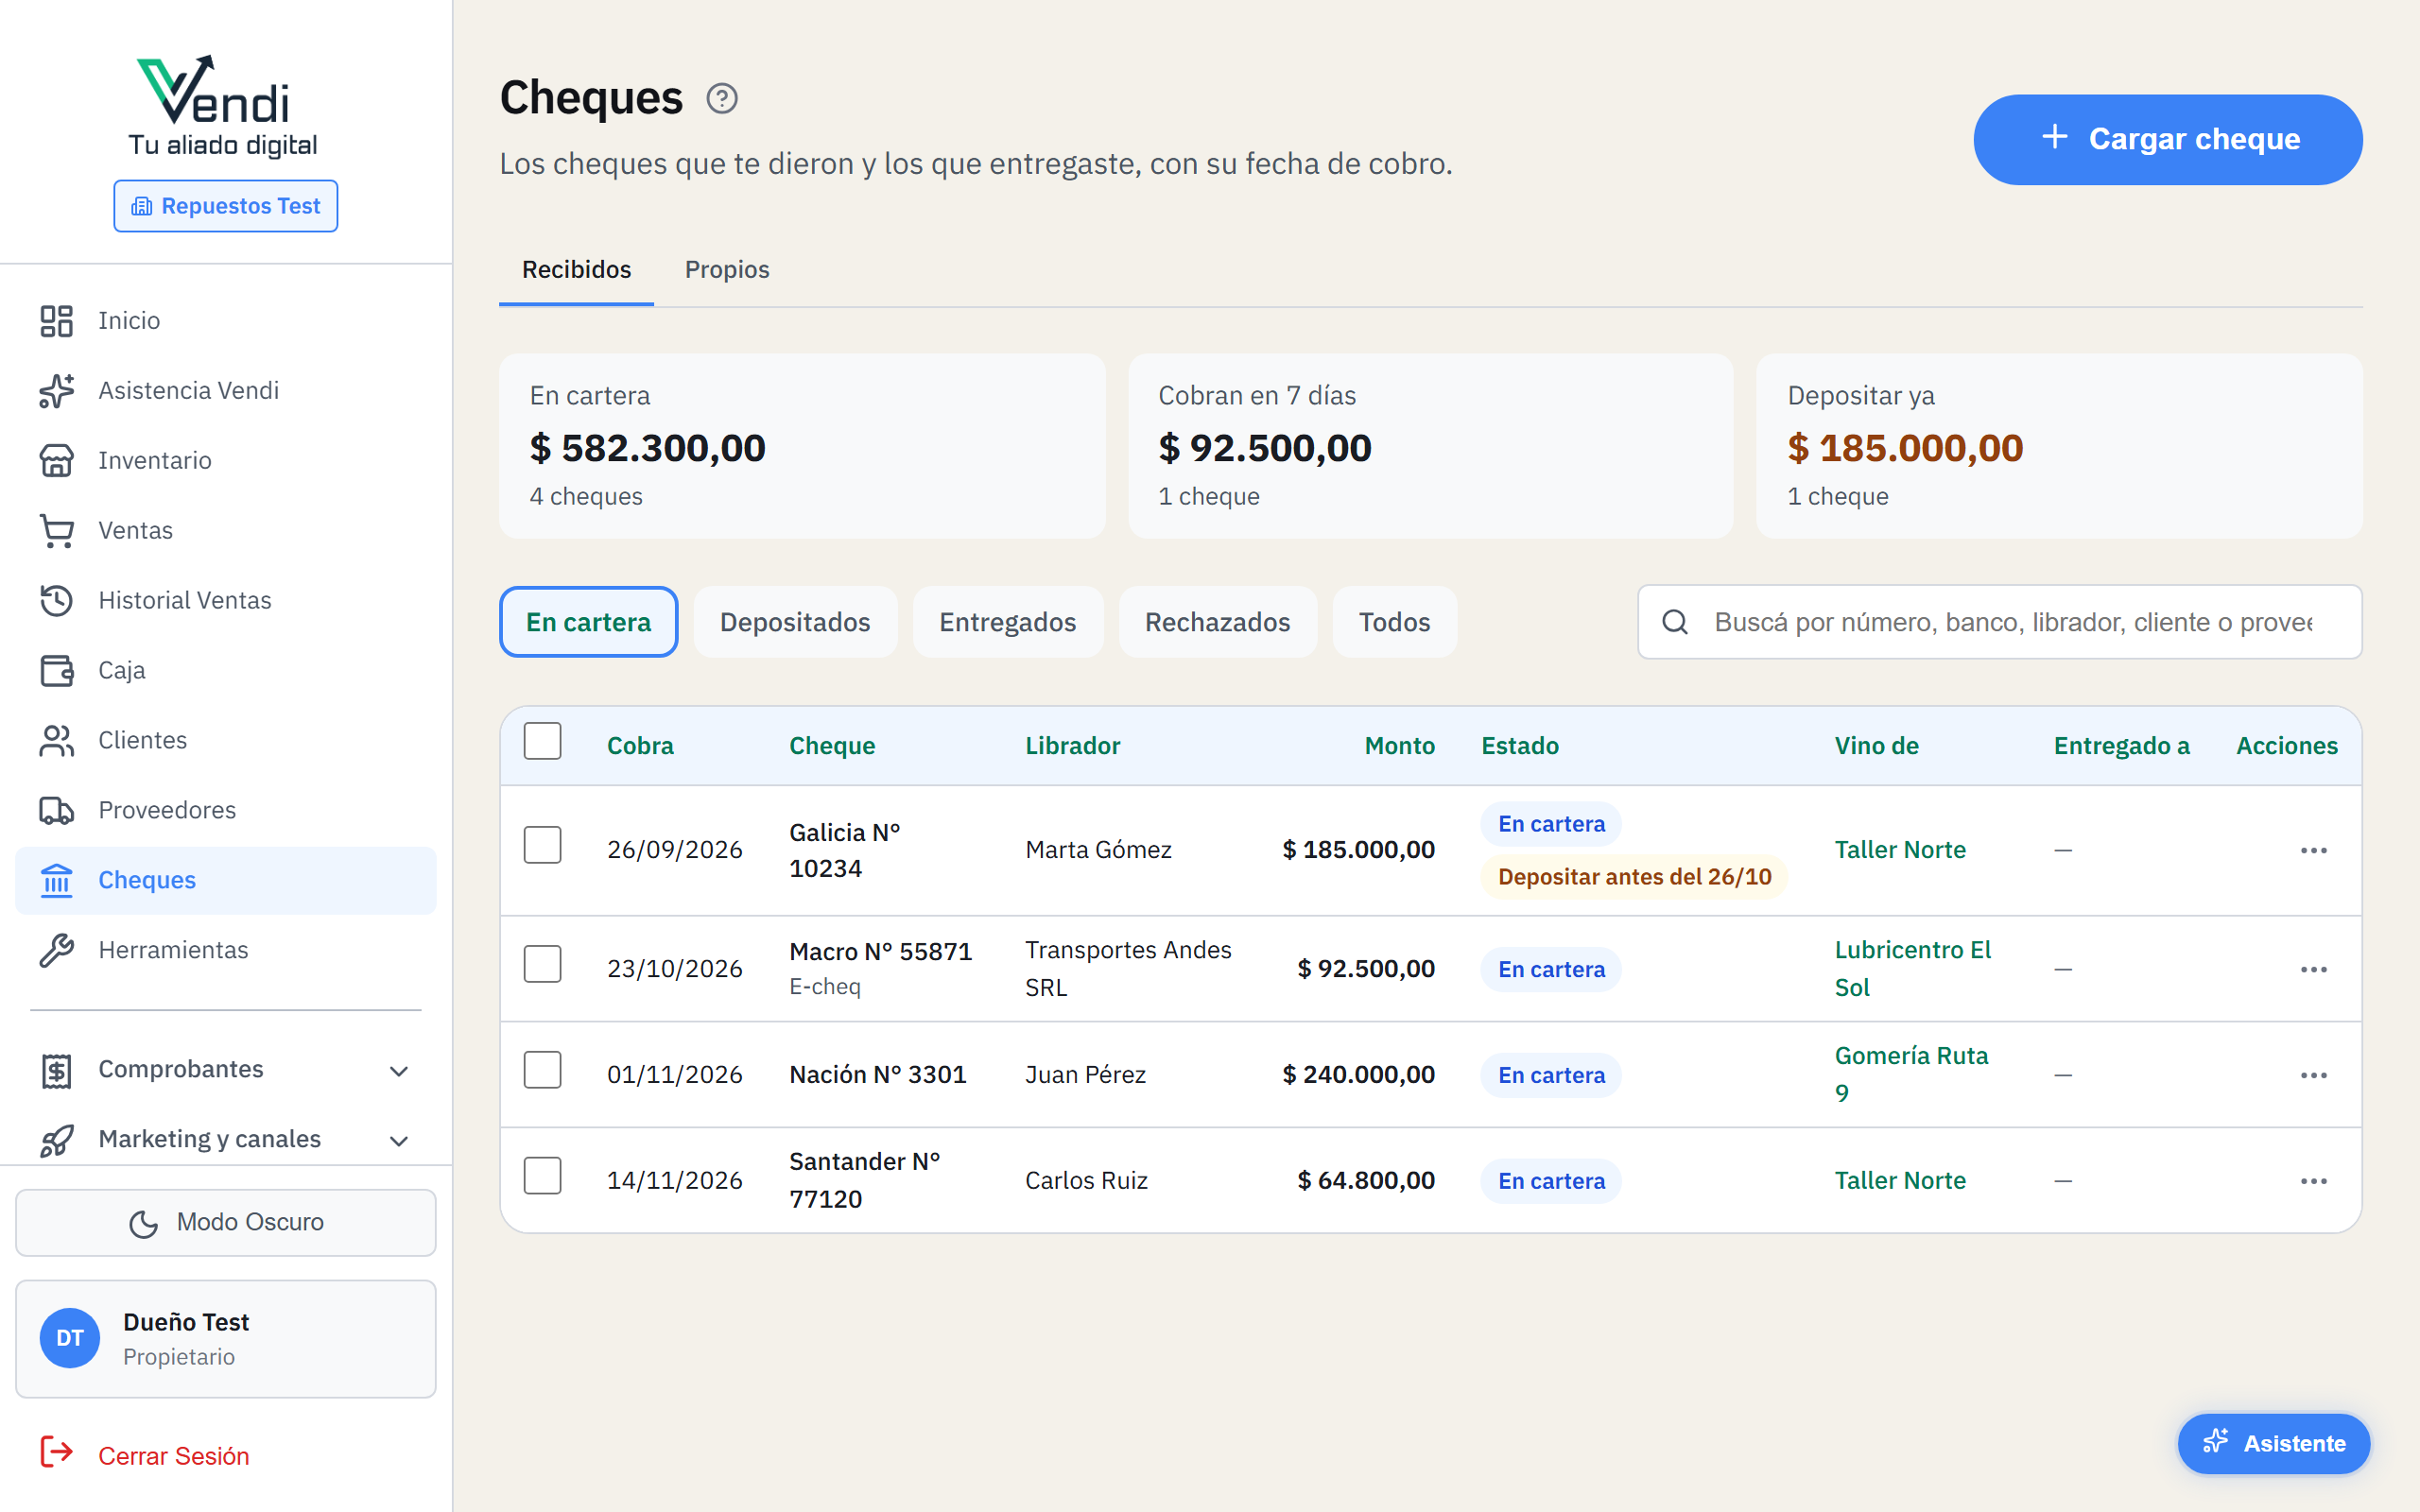Sort by the Monto column header

(x=1399, y=746)
